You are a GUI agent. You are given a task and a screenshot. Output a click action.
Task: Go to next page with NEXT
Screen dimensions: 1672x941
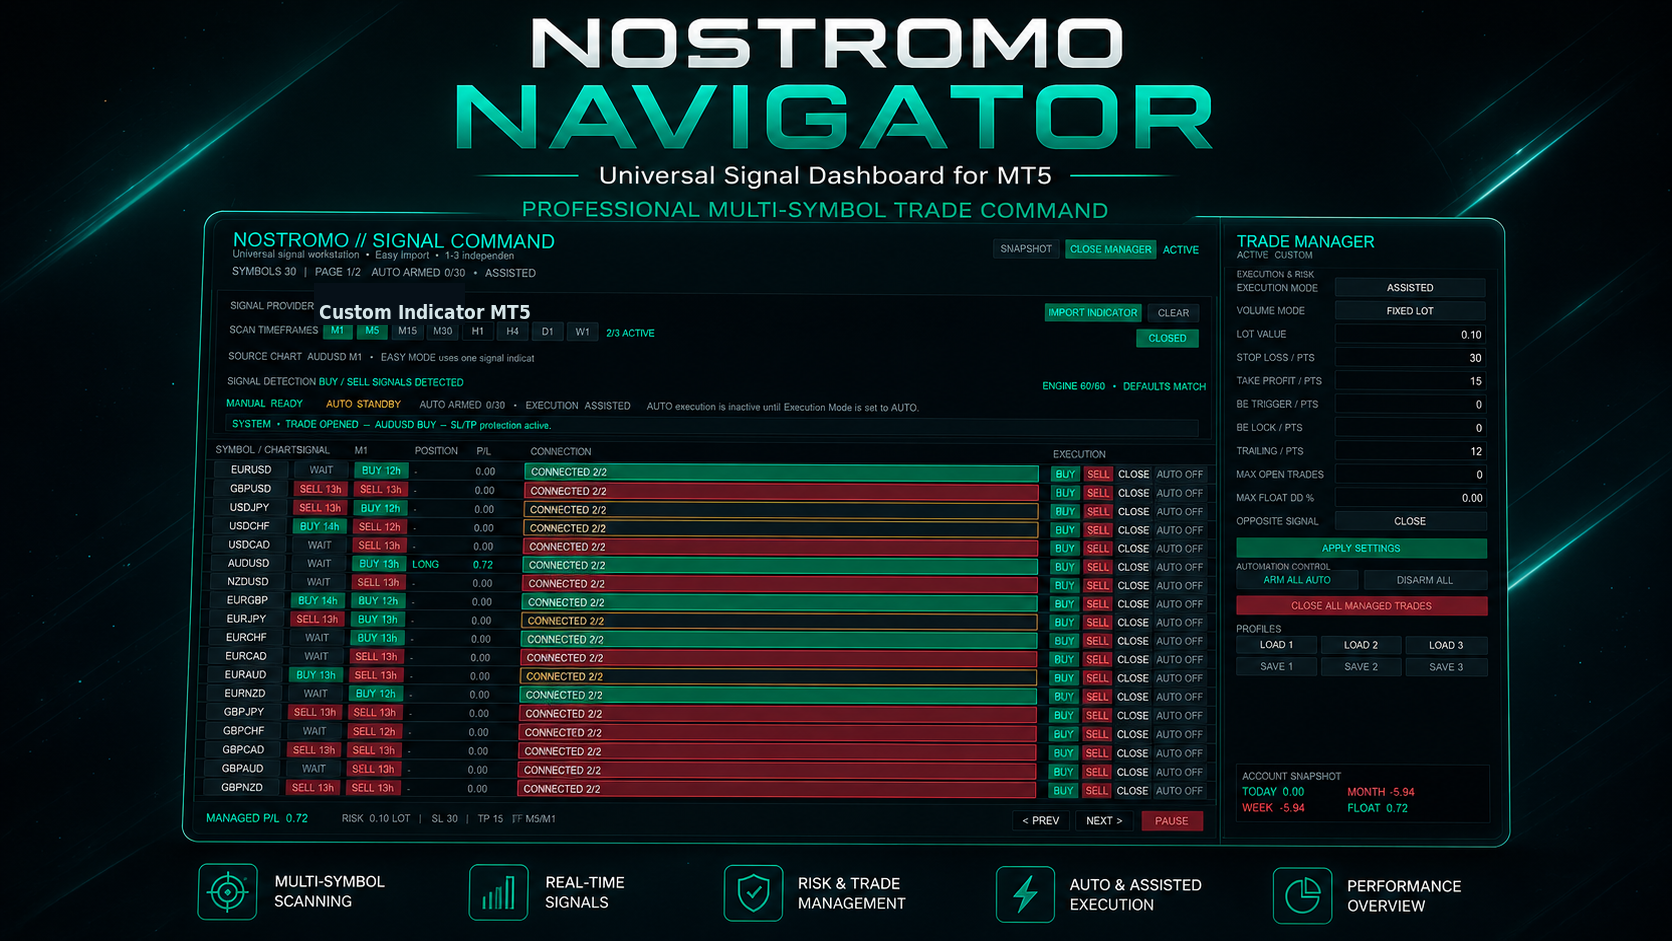pos(1104,820)
